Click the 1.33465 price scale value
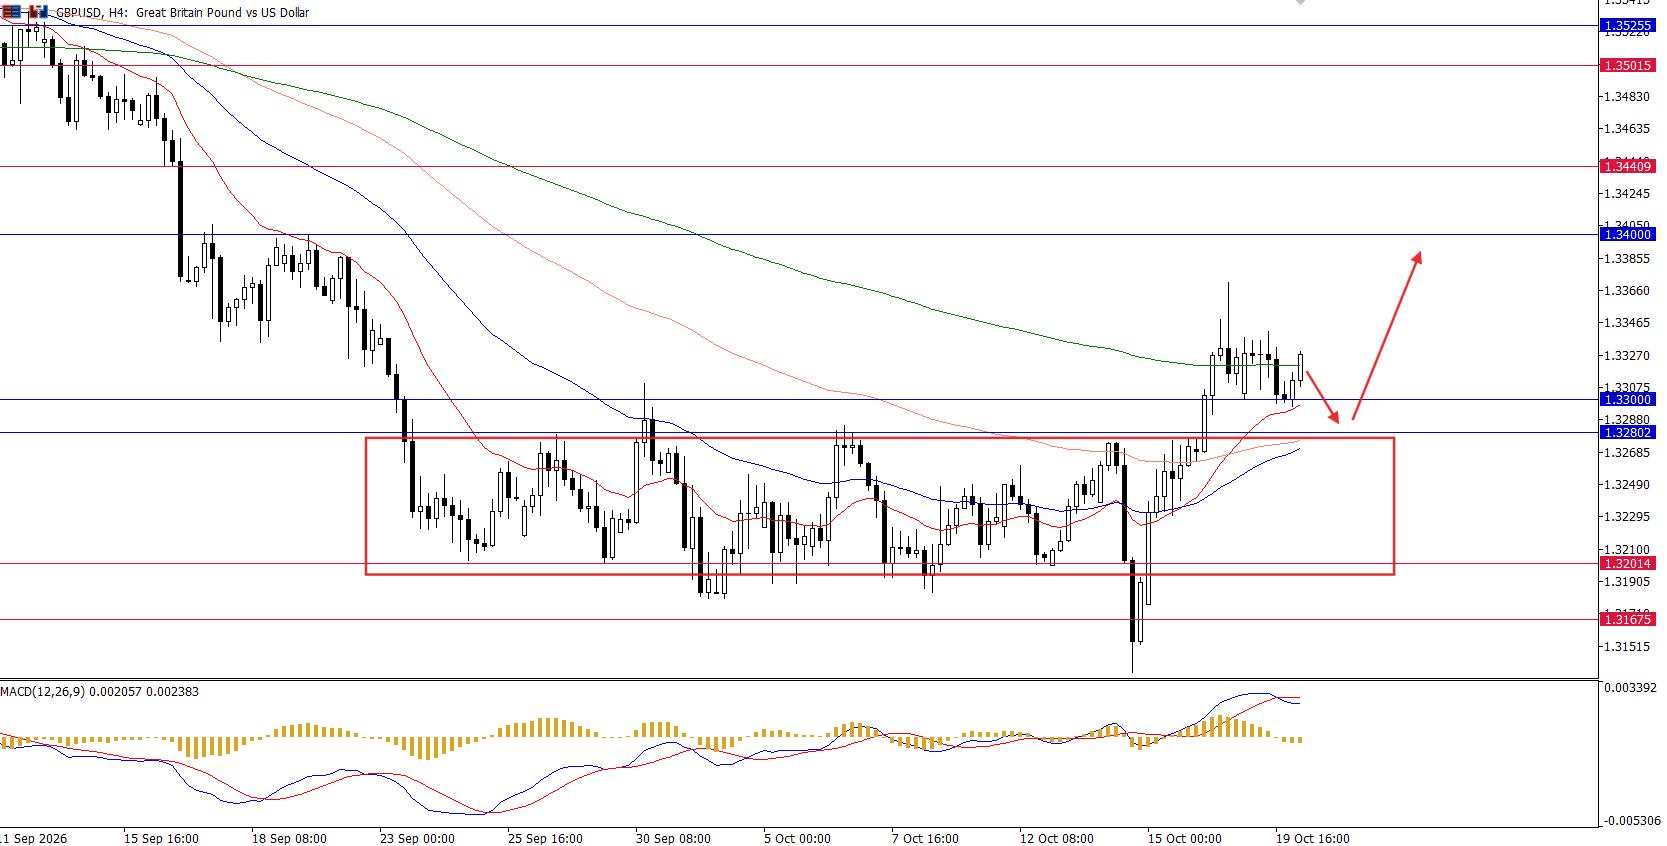 click(x=1626, y=323)
